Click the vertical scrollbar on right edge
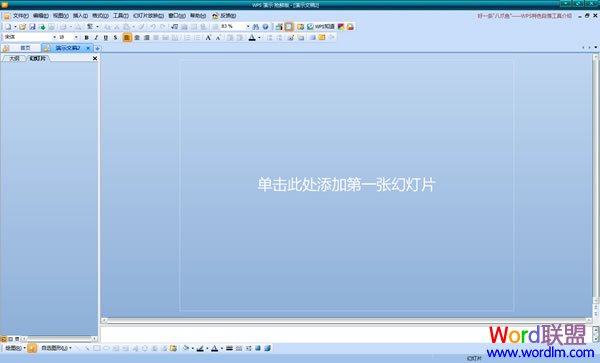This screenshot has width=600, height=363. tap(595, 178)
